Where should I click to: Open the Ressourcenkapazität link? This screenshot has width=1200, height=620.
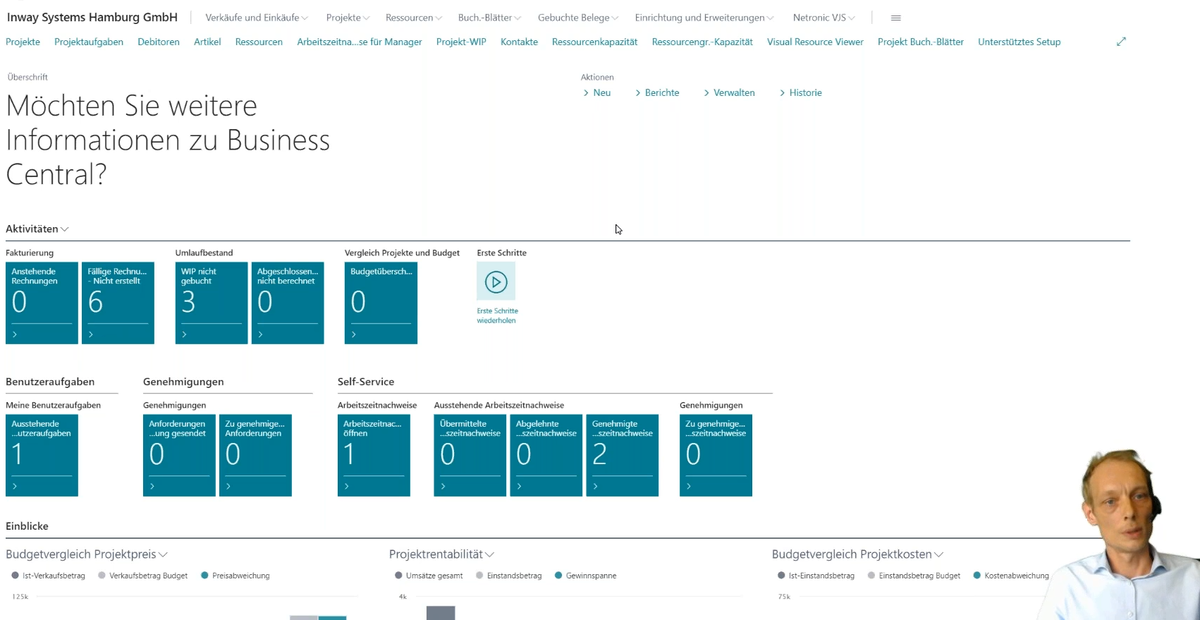pos(595,42)
